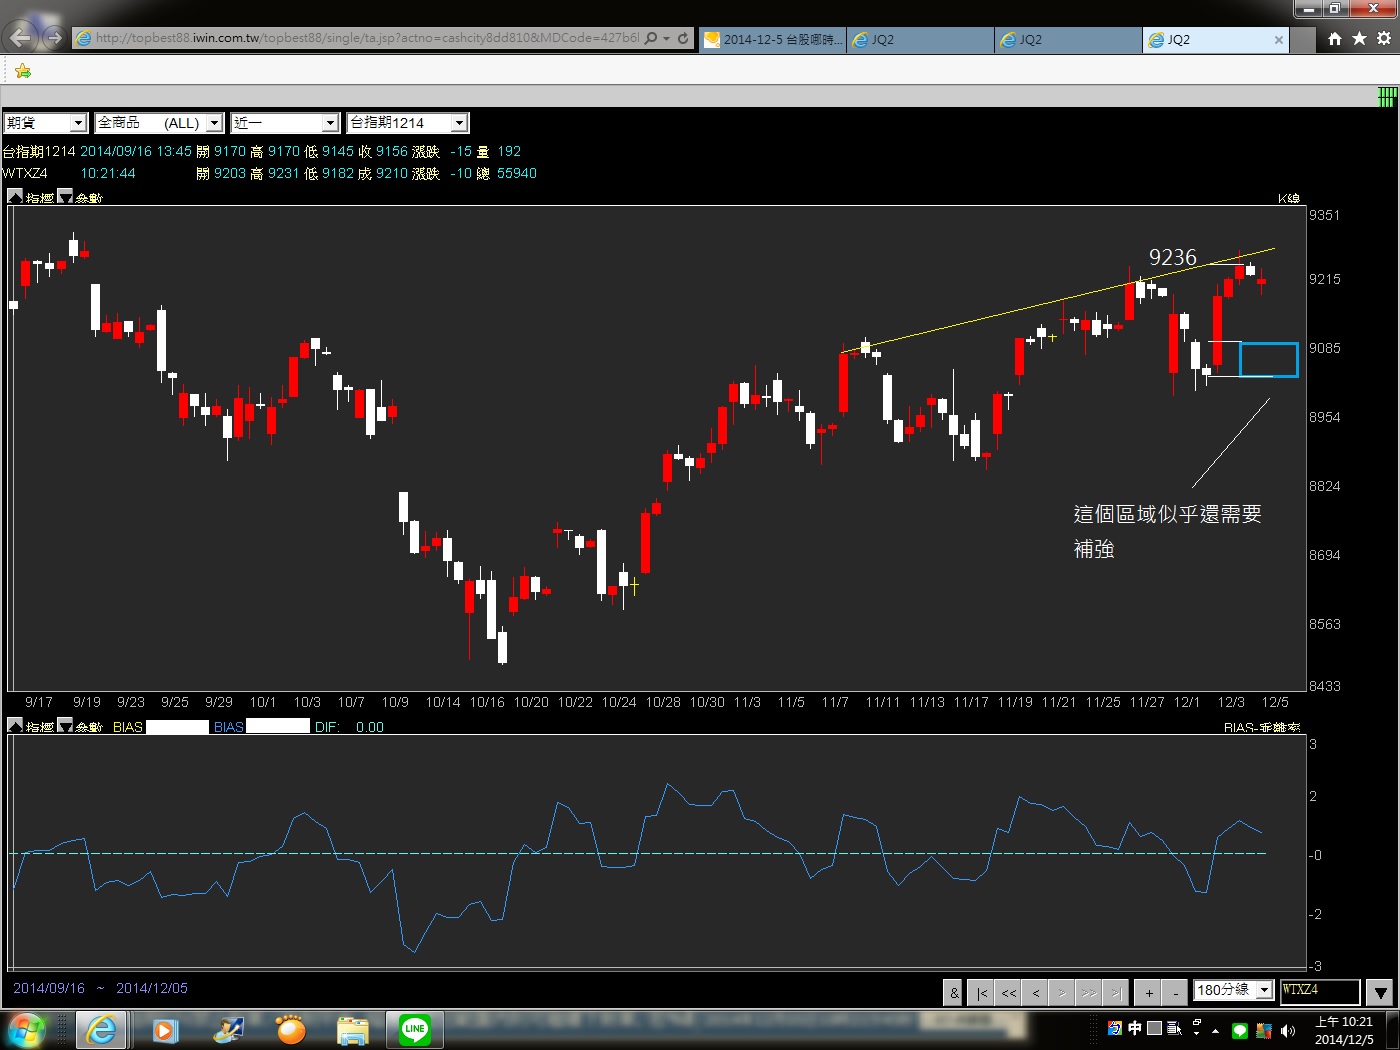
Task: Open the Windows Start button
Action: coord(25,1029)
